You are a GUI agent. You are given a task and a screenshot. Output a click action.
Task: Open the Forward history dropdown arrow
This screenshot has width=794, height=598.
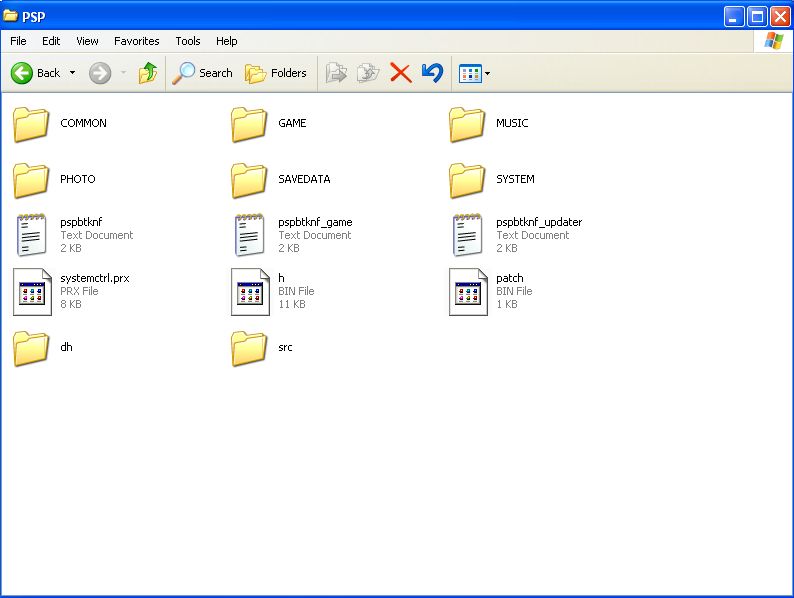(123, 73)
